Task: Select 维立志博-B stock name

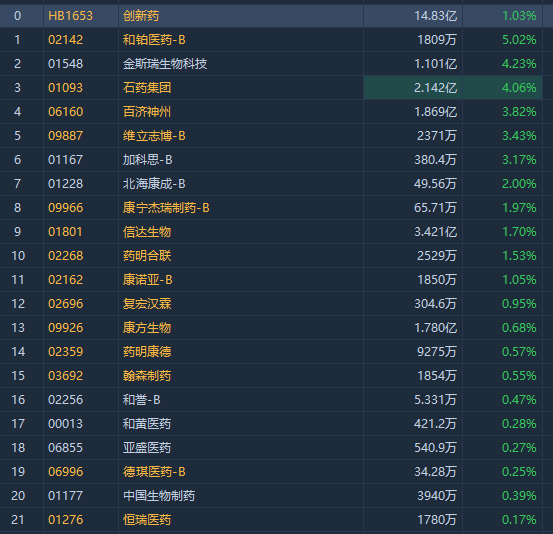Action: click(154, 136)
